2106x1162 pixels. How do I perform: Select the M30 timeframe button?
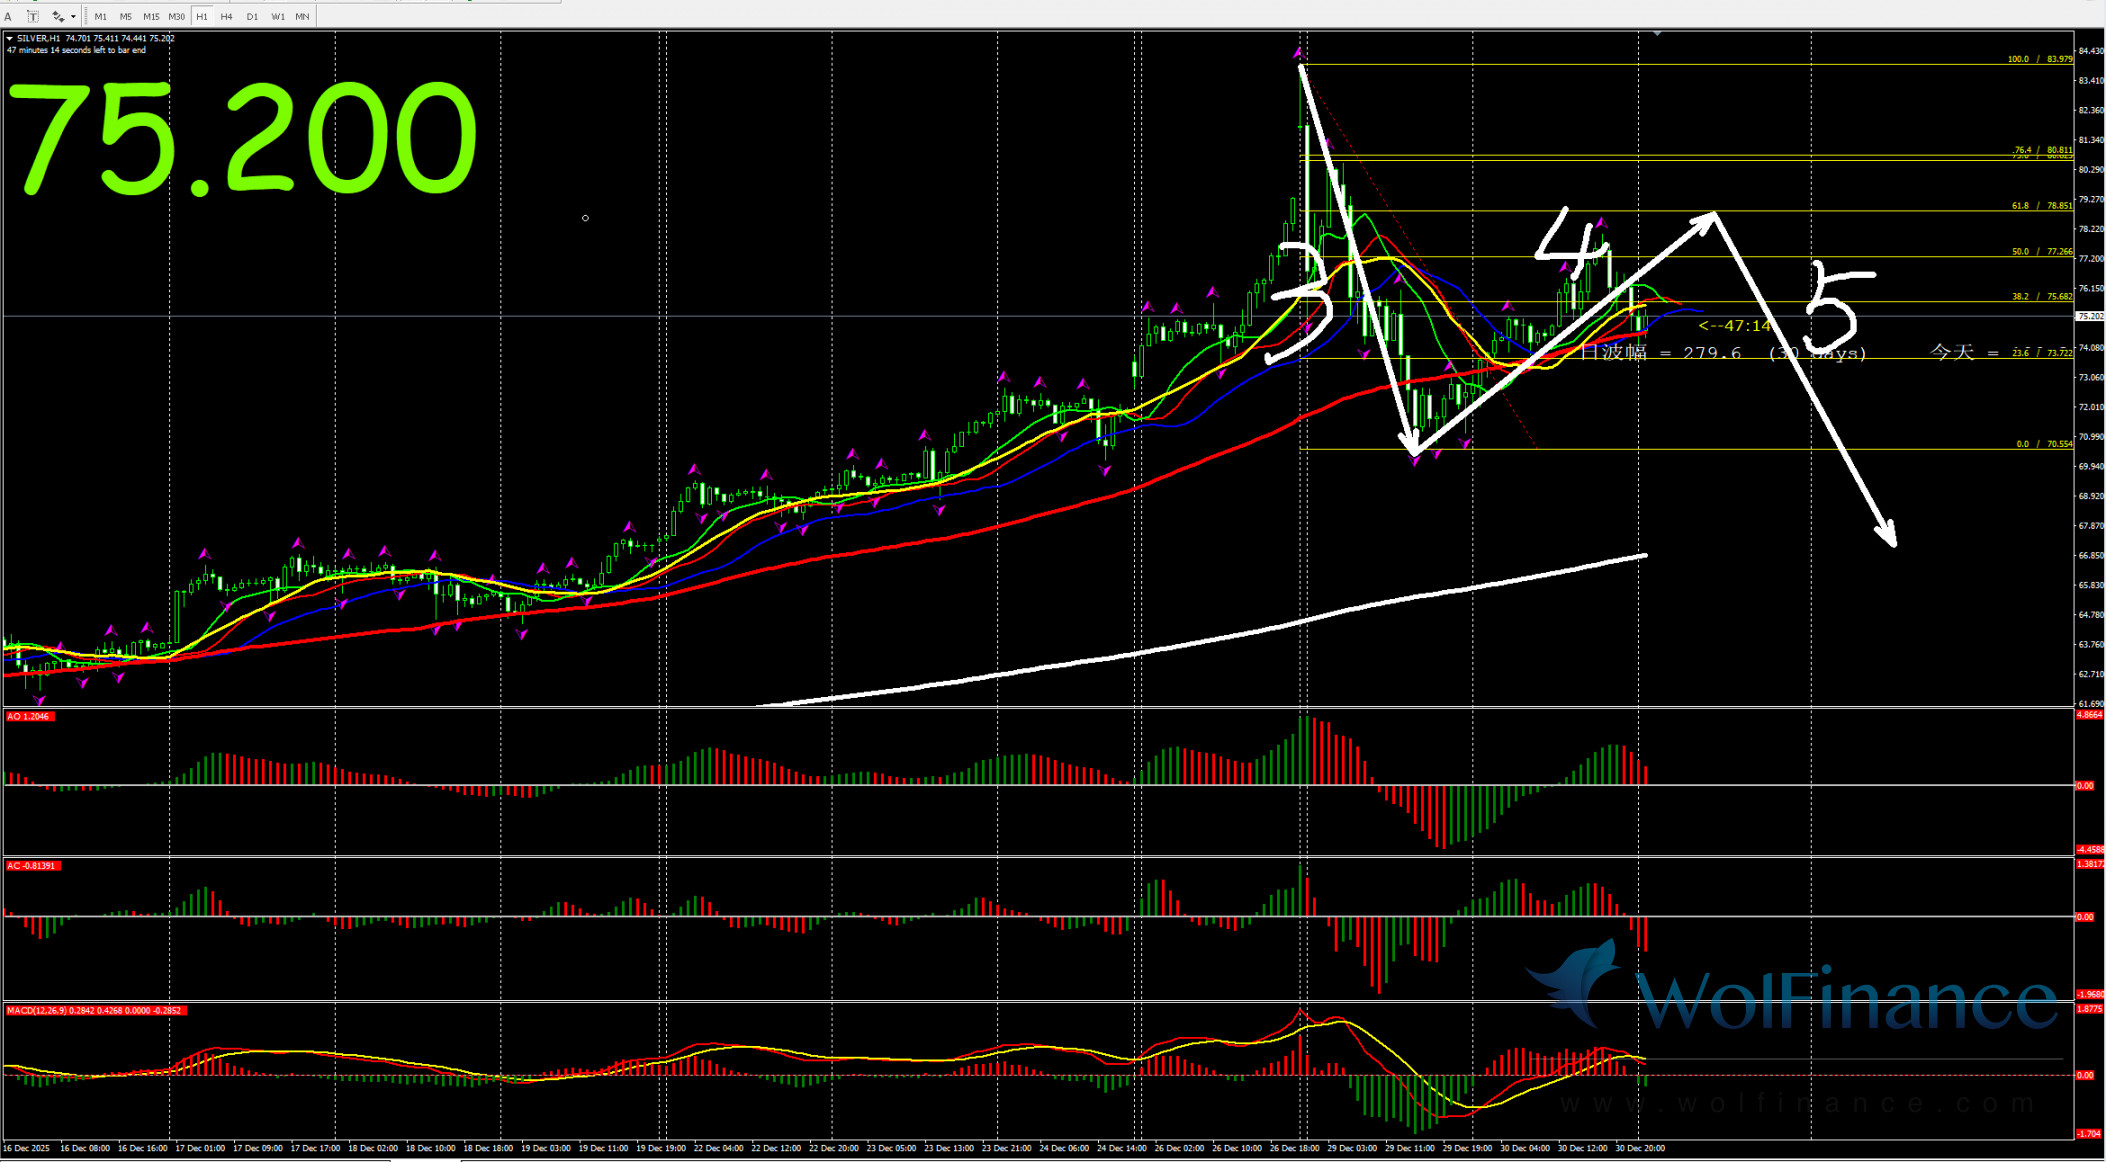(176, 16)
